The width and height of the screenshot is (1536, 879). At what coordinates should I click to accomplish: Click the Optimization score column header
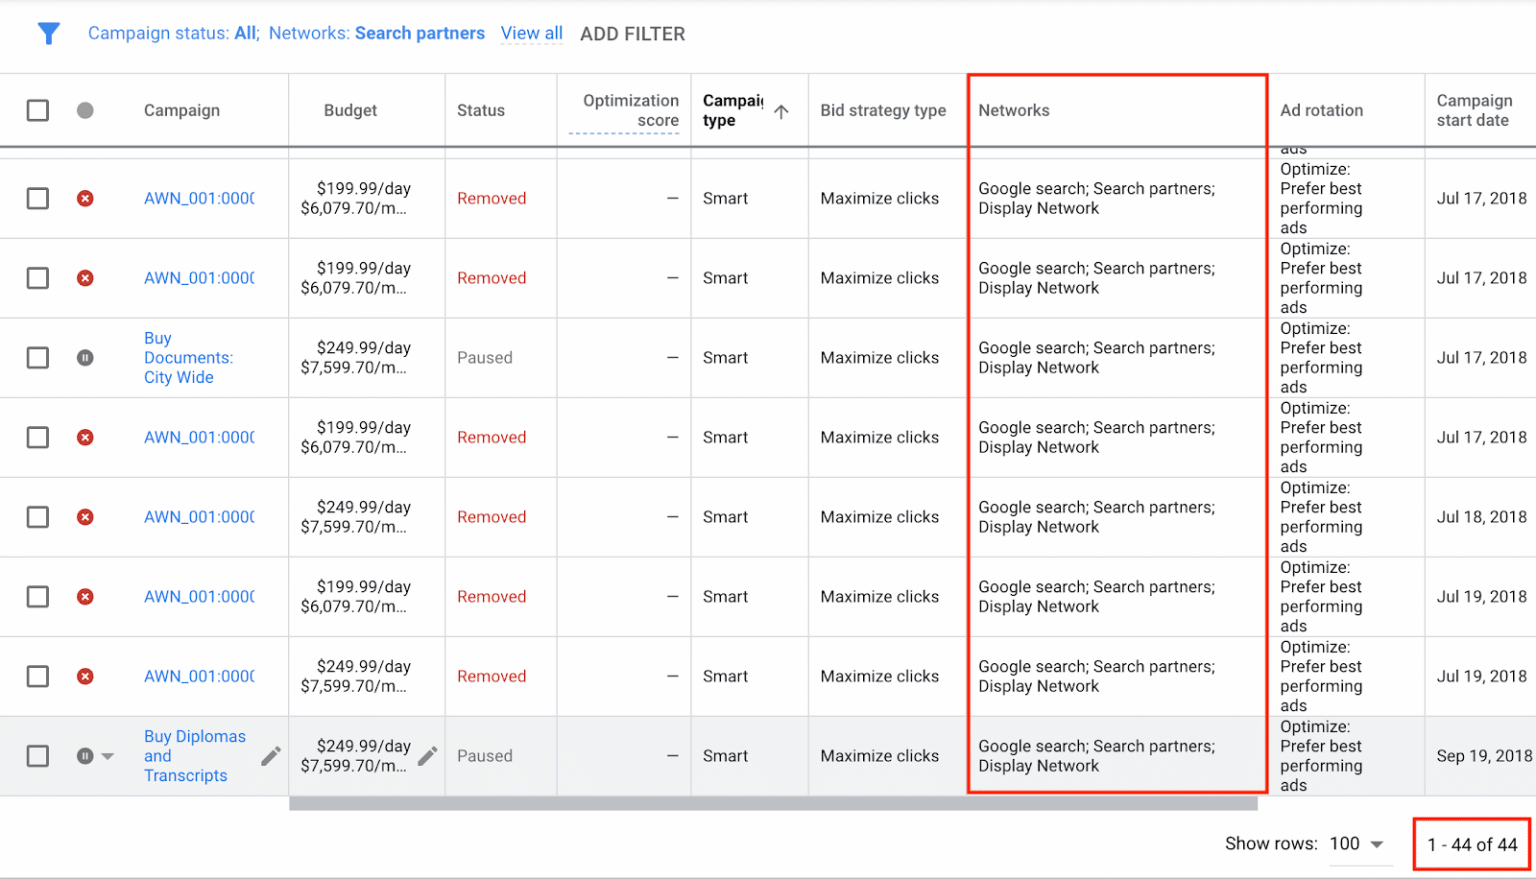630,110
